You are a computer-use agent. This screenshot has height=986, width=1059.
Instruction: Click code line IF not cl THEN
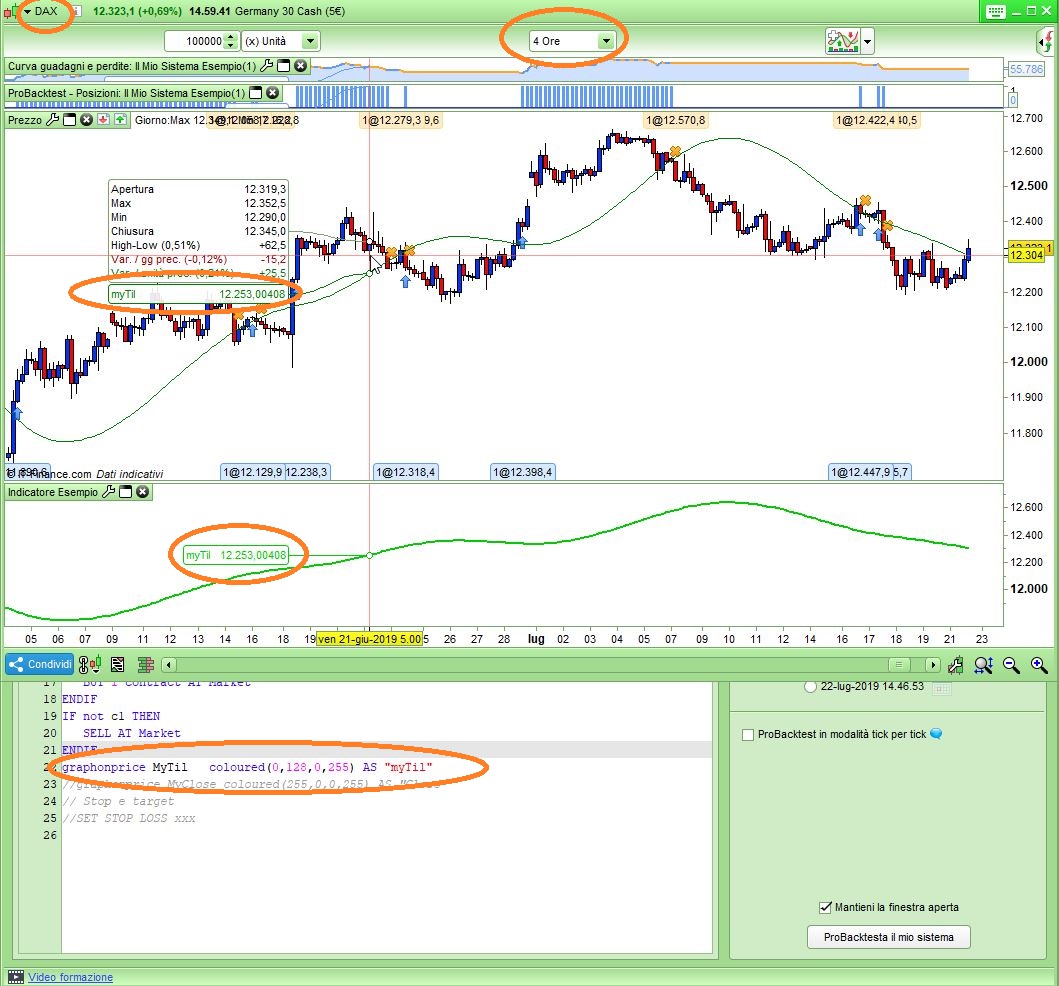pyautogui.click(x=111, y=716)
